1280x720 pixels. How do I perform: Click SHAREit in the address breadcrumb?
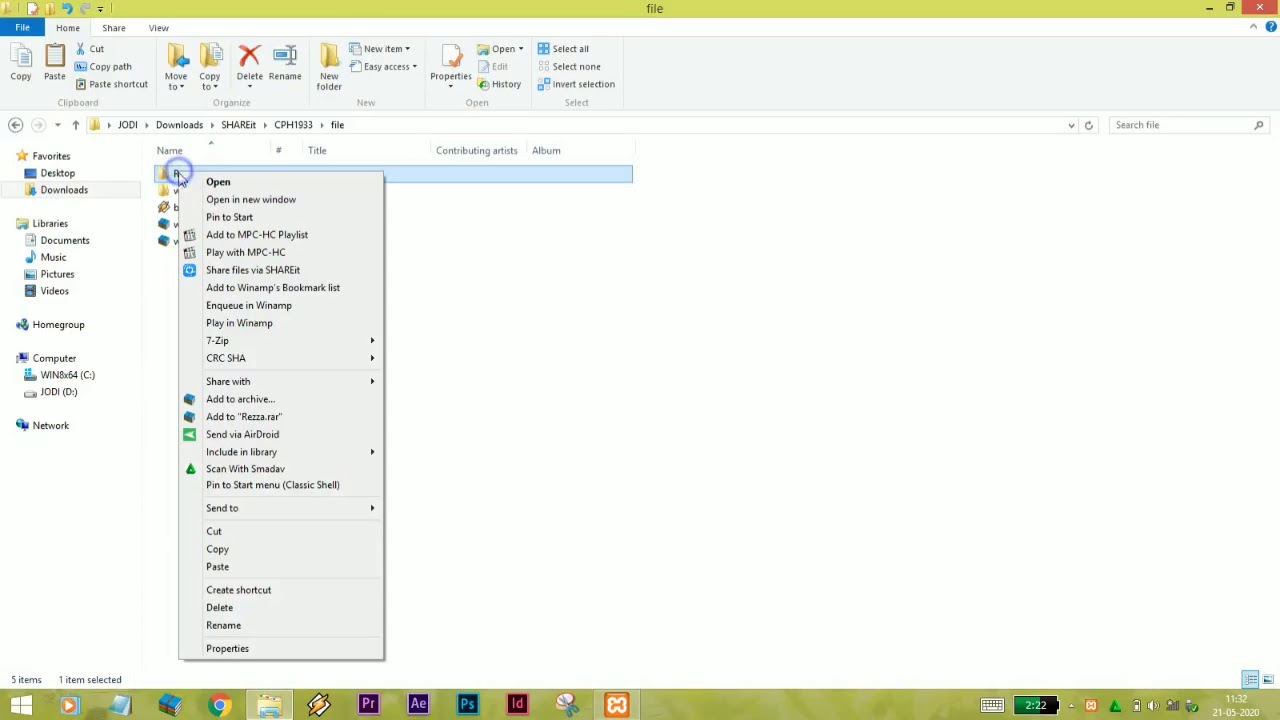[x=239, y=125]
